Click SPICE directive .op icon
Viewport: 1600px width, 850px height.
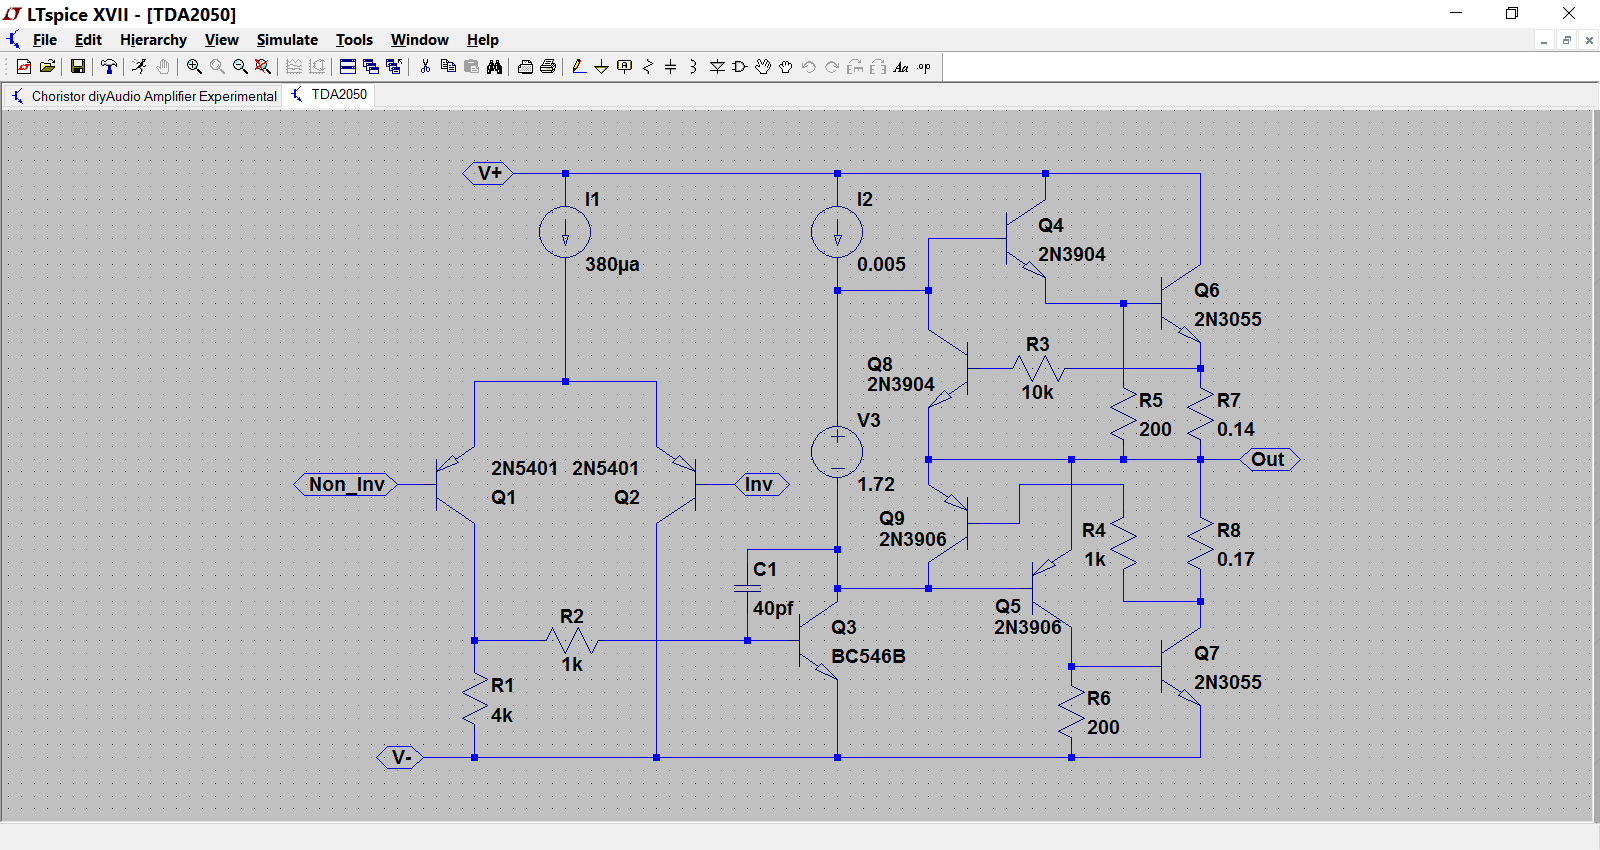(x=924, y=67)
